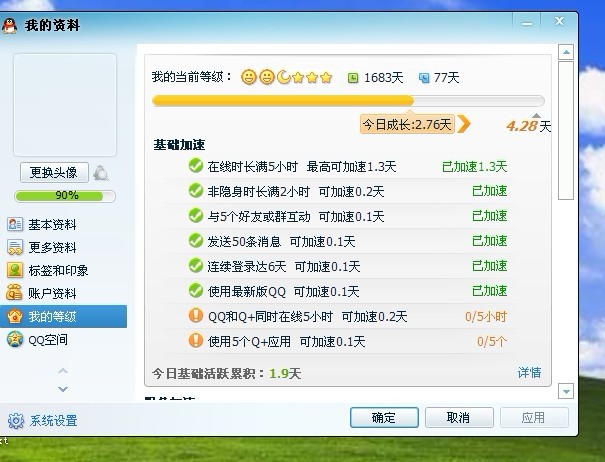
Task: Click green check icon for 在线时长满5小时
Action: pos(196,166)
